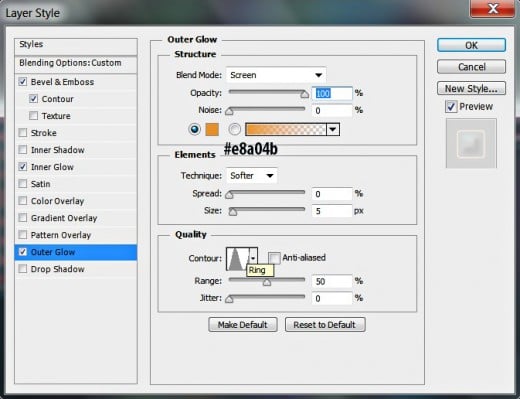The height and width of the screenshot is (399, 520).
Task: Open the gradient picker dropdown arrow
Action: click(333, 129)
